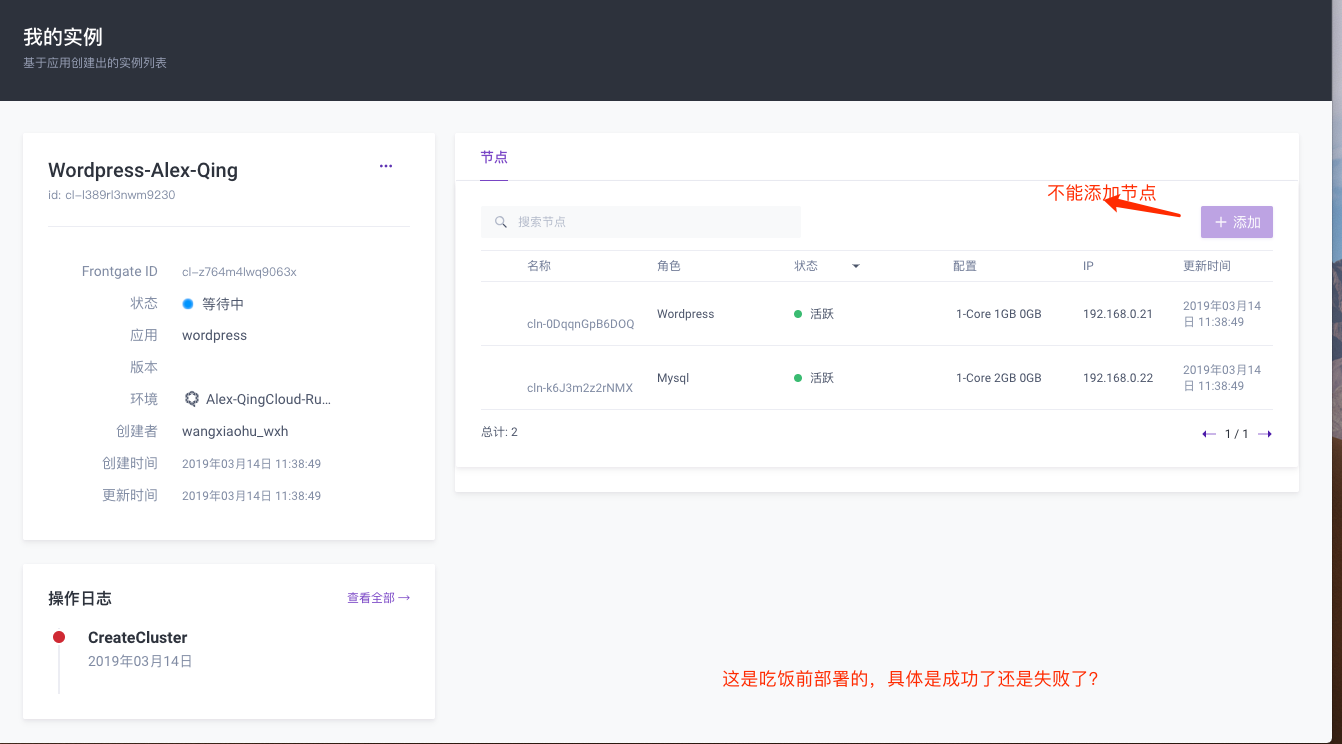Viewport: 1342px width, 744px height.
Task: Click the 配置 column header
Action: coord(965,266)
